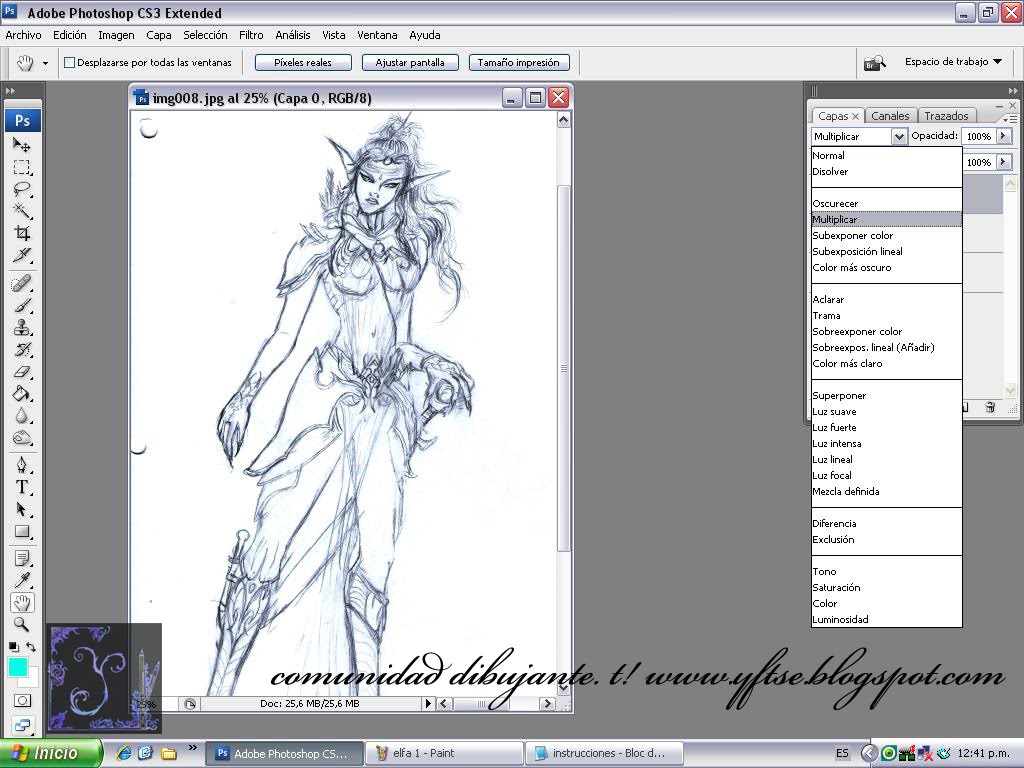The height and width of the screenshot is (768, 1024).
Task: Select the Slice tool
Action: tap(22, 255)
